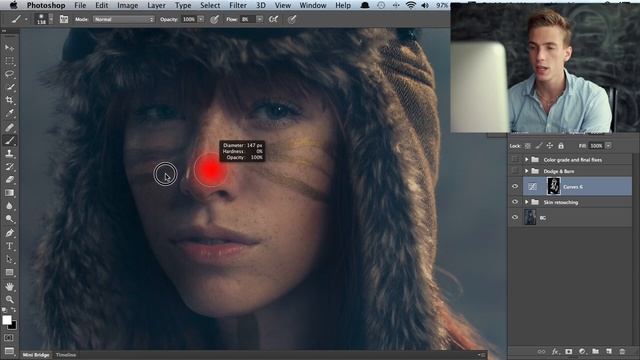
Task: Select the Rectangular Marquee tool
Action: click(x=9, y=61)
